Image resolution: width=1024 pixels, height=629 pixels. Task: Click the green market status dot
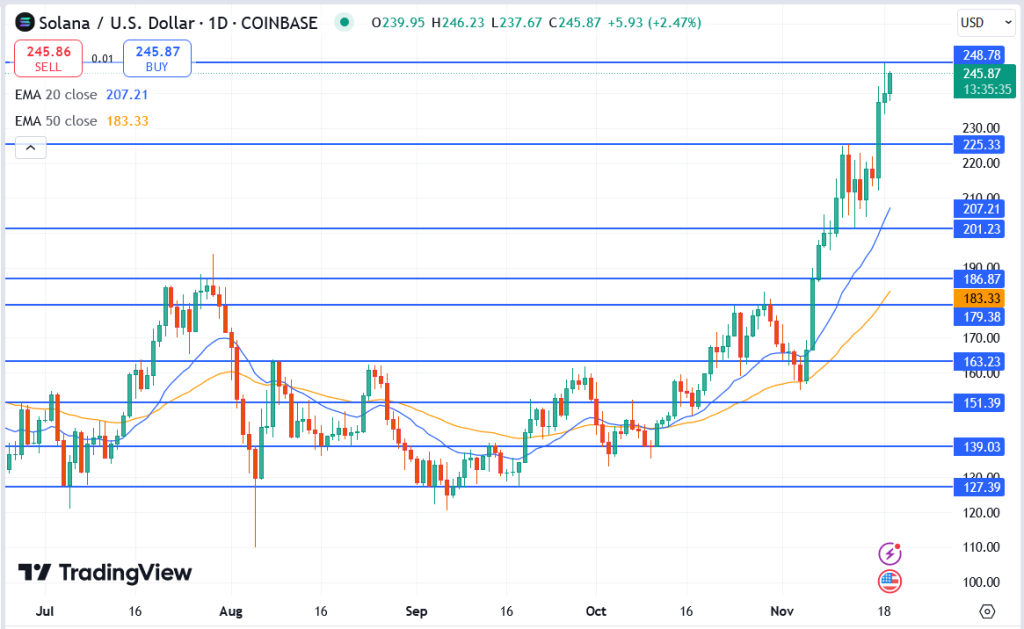(344, 22)
